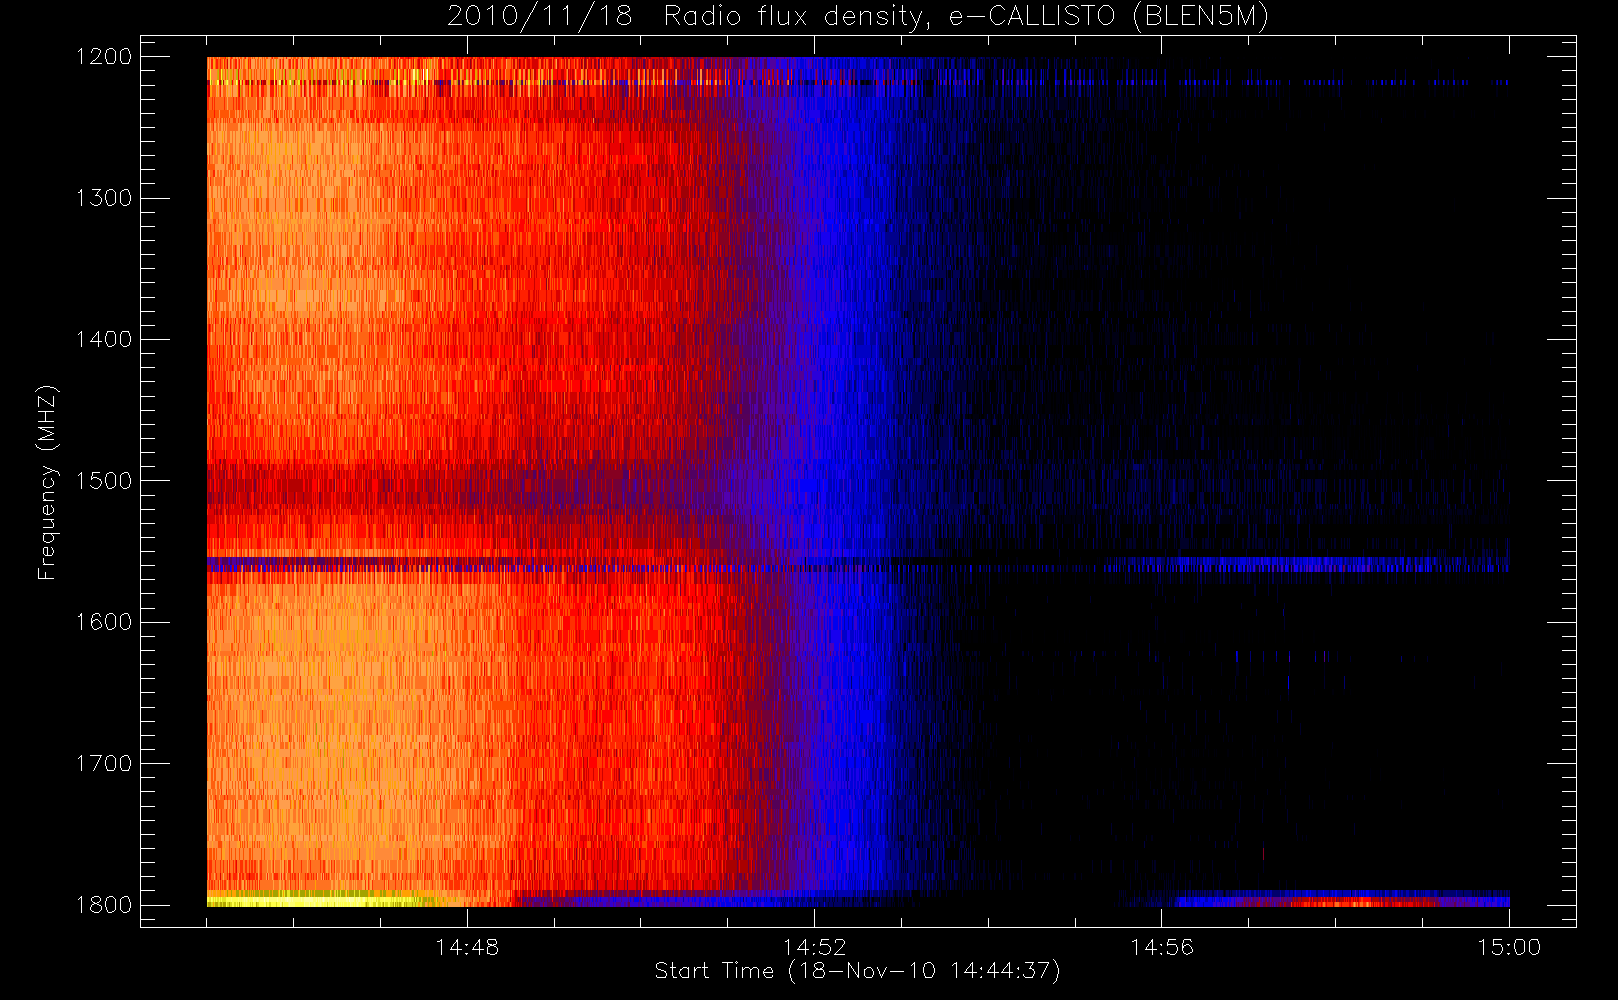Click the 14:56 time tick label
The image size is (1618, 1000).
1162,947
